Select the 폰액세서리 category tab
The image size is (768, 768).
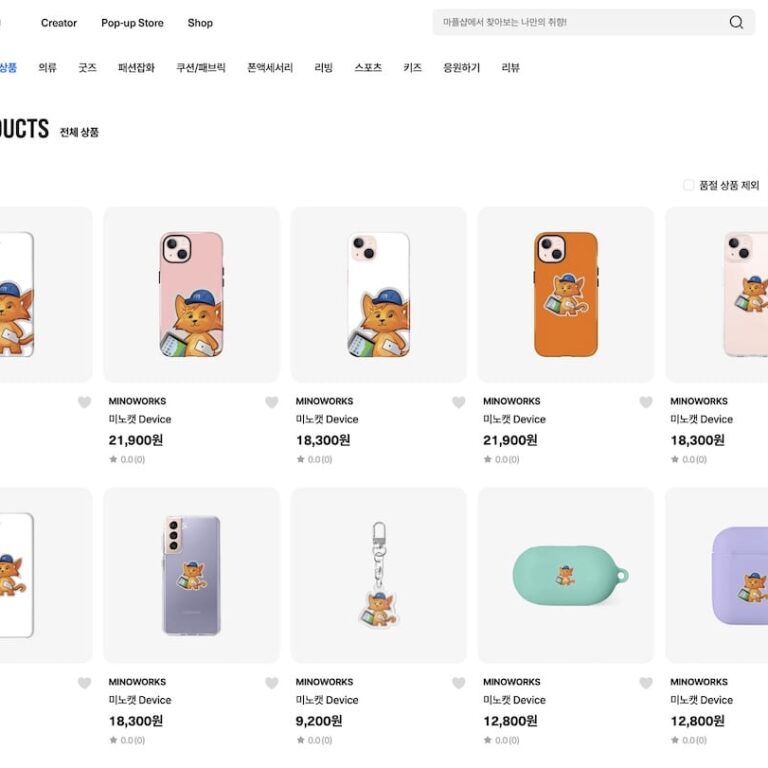pos(270,68)
